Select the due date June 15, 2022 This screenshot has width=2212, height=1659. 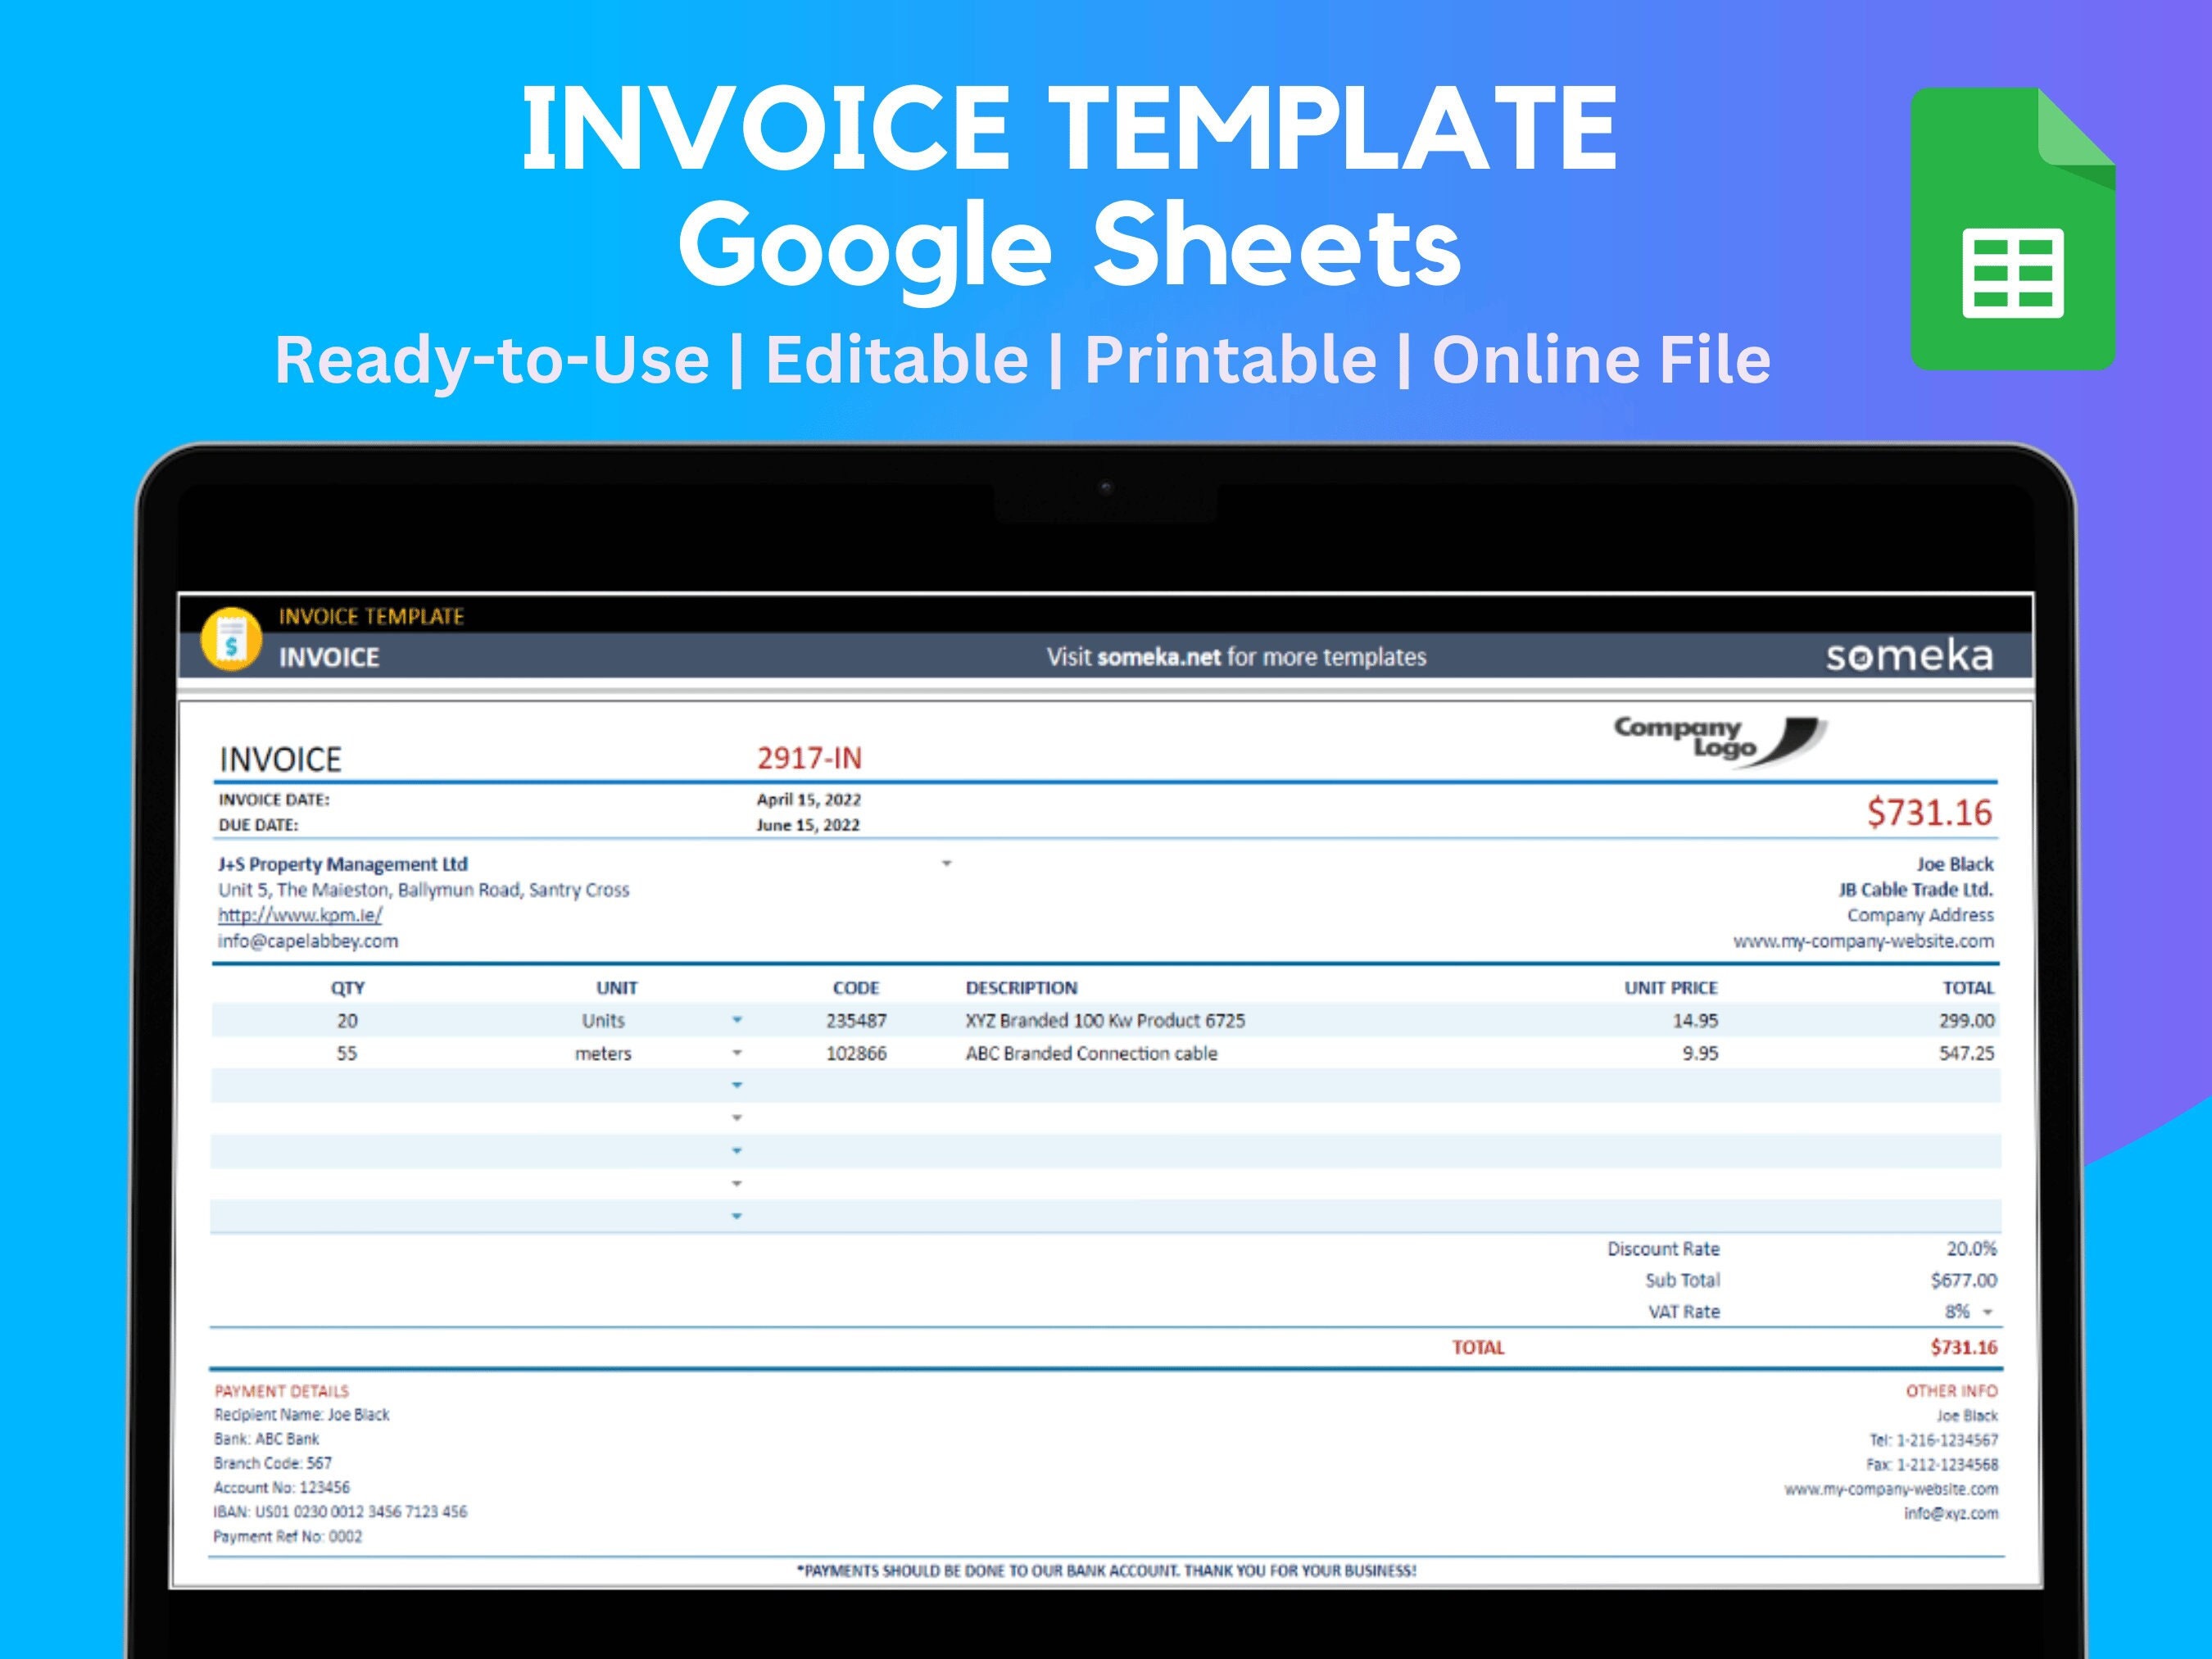click(x=808, y=825)
